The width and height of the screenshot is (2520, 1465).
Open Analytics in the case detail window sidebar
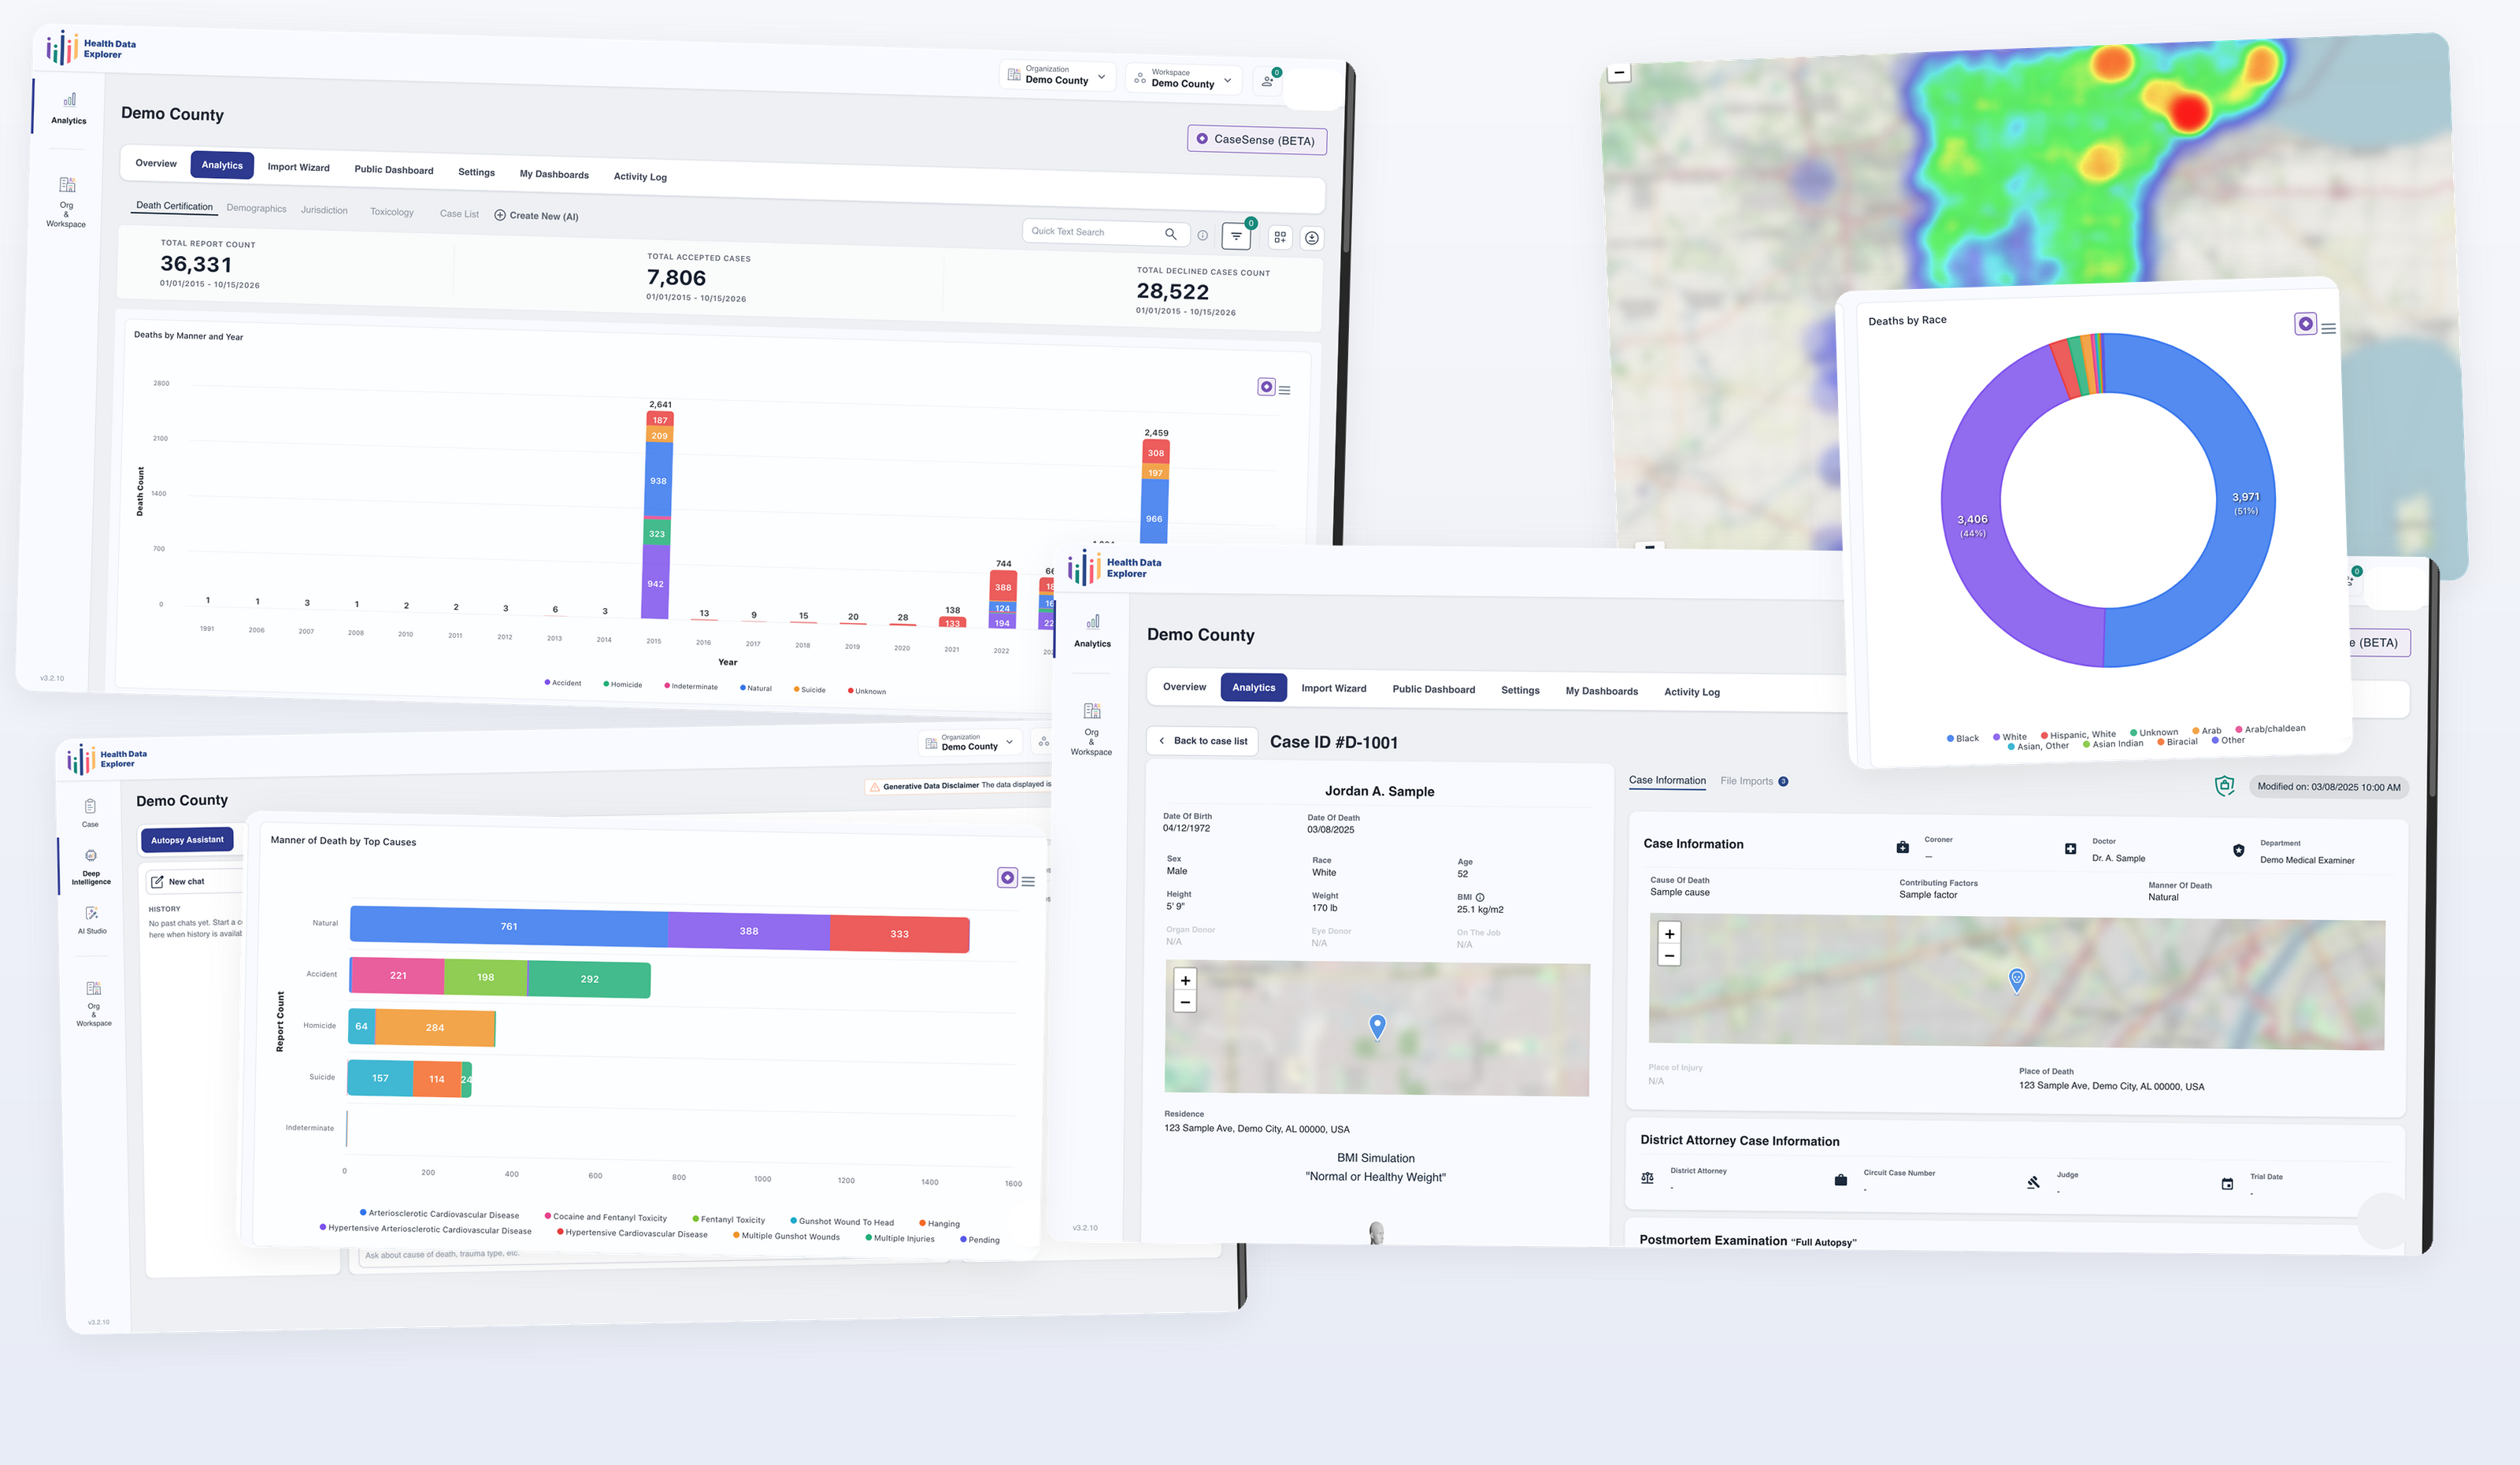pyautogui.click(x=1092, y=631)
